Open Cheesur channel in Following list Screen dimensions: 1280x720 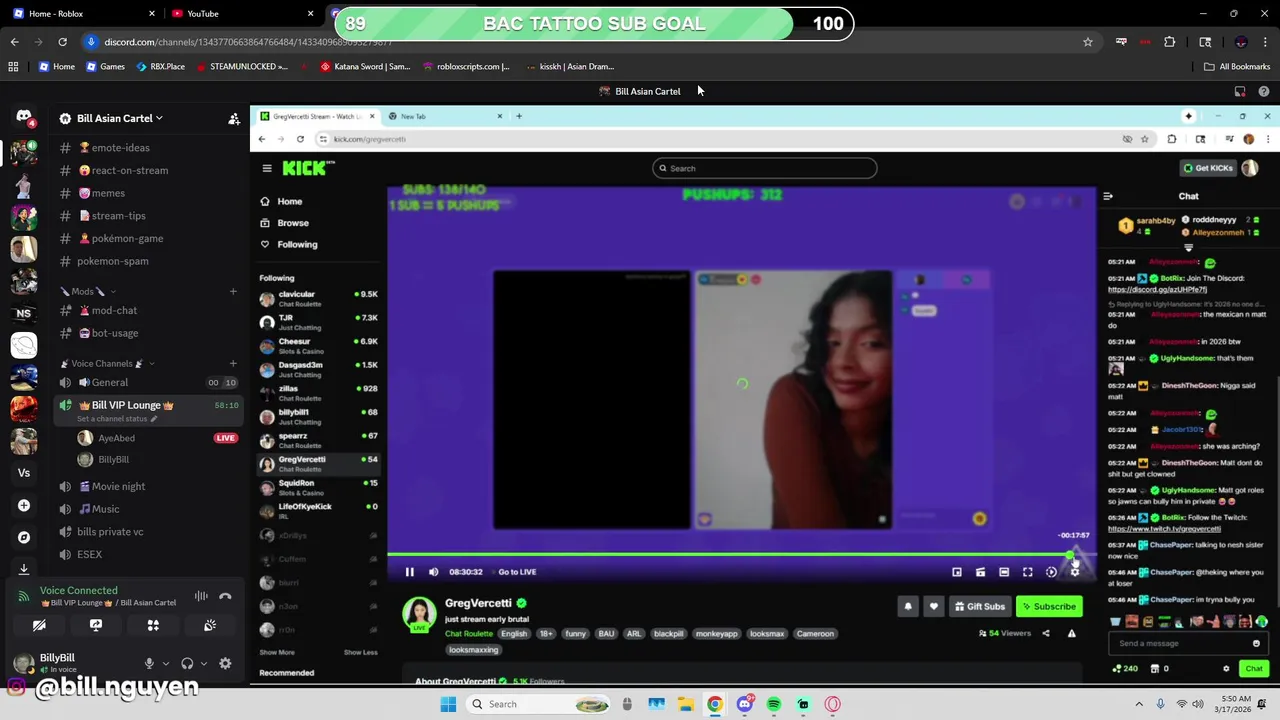click(318, 346)
